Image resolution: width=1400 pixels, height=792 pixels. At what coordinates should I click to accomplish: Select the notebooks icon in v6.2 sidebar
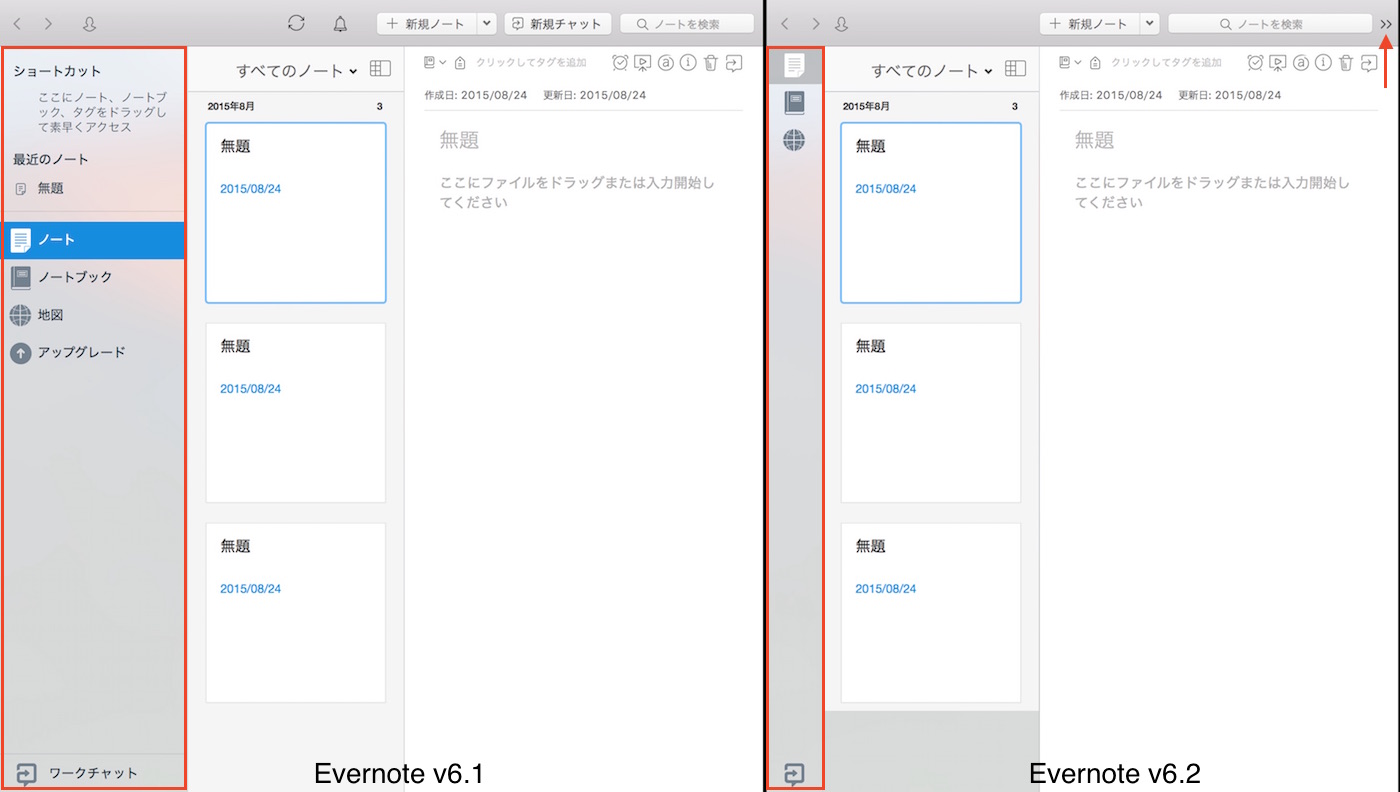794,103
